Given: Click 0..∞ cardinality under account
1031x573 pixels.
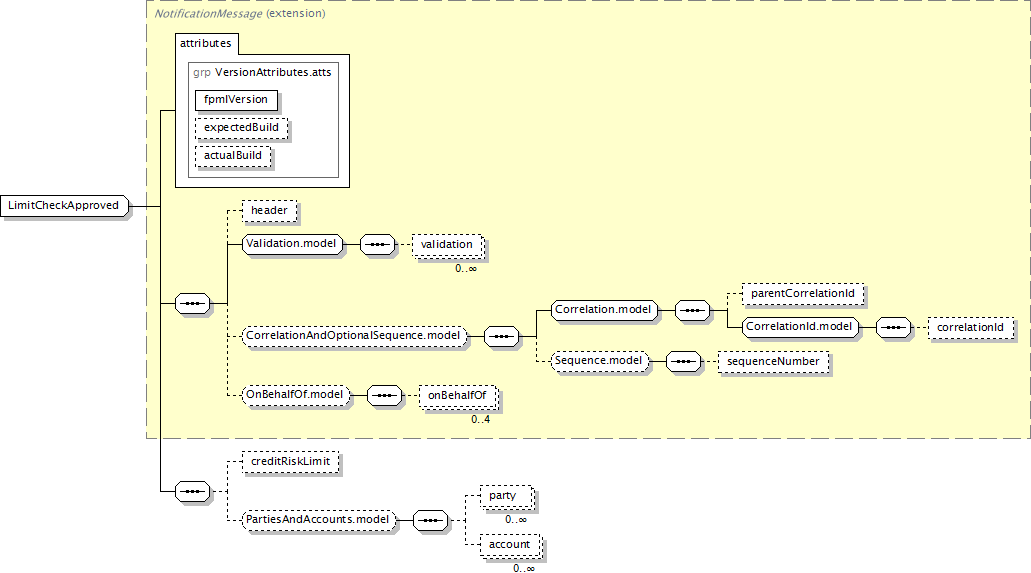Looking at the screenshot, I should [524, 568].
